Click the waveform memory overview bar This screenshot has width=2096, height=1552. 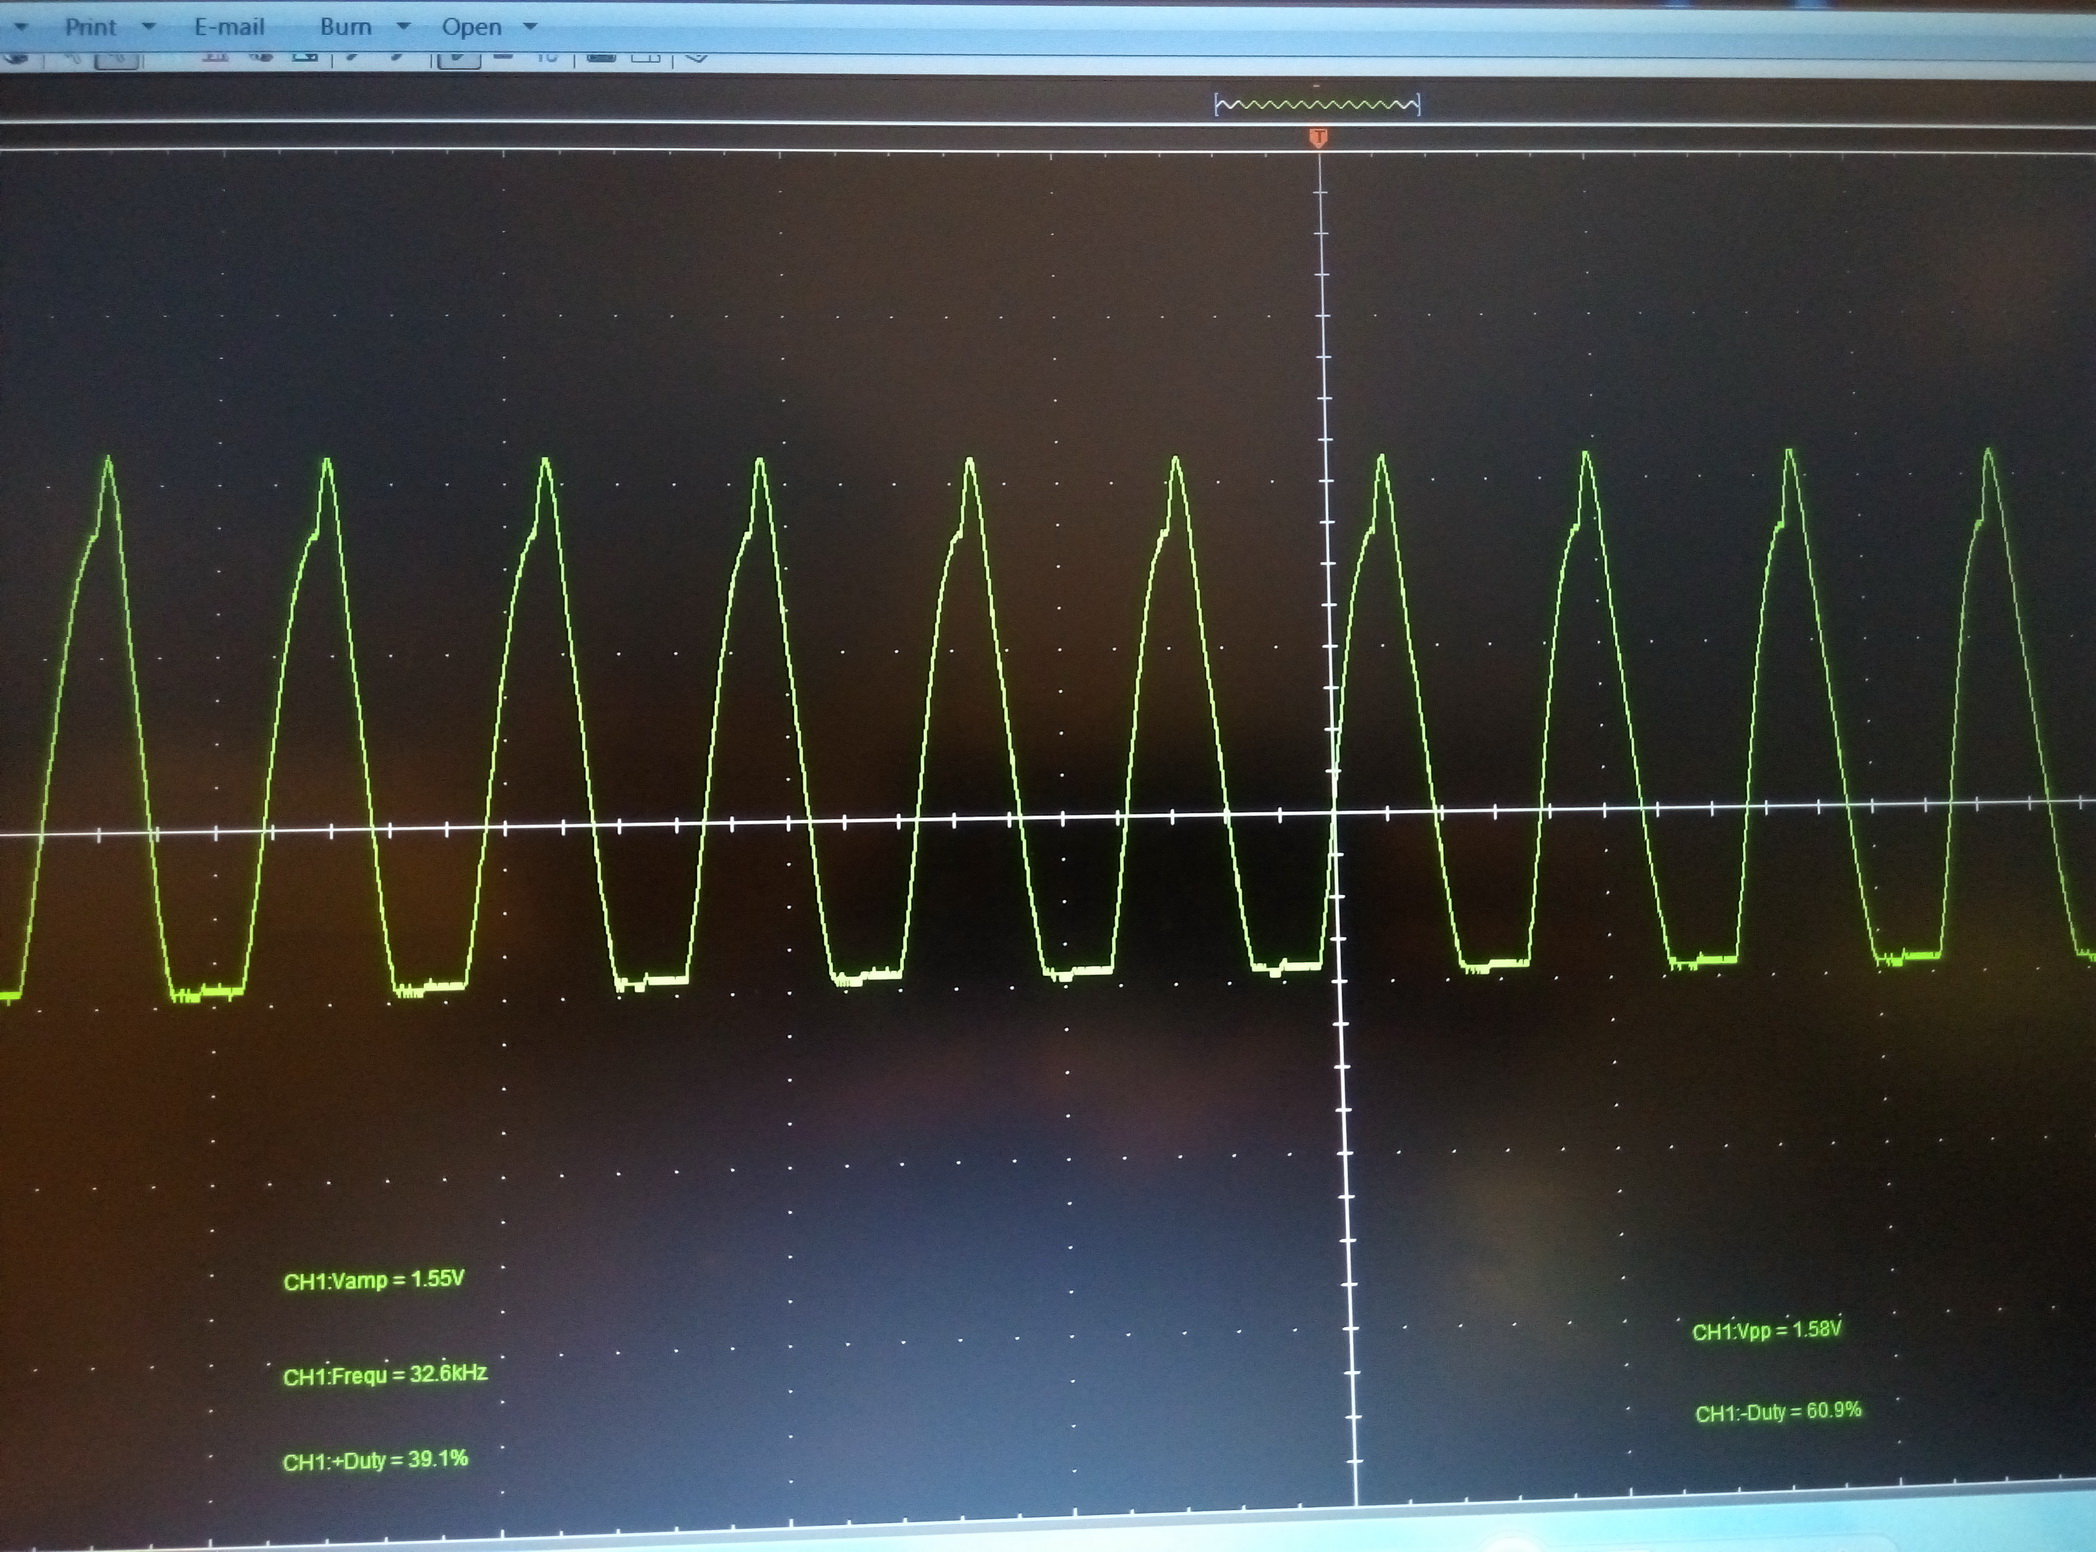[x=1317, y=104]
